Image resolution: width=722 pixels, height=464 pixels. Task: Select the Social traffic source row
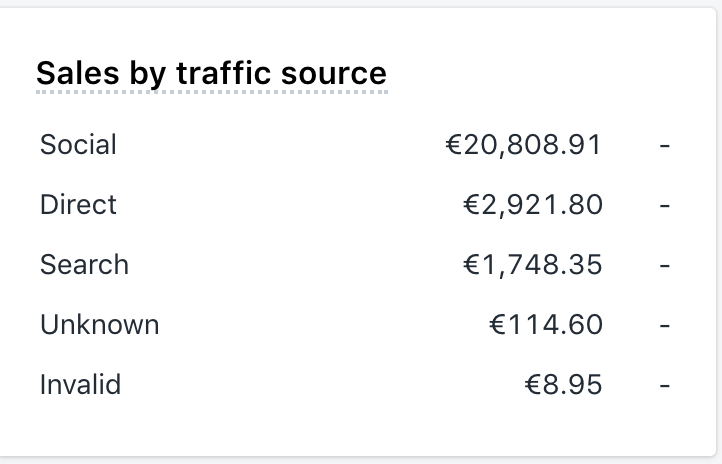(355, 145)
